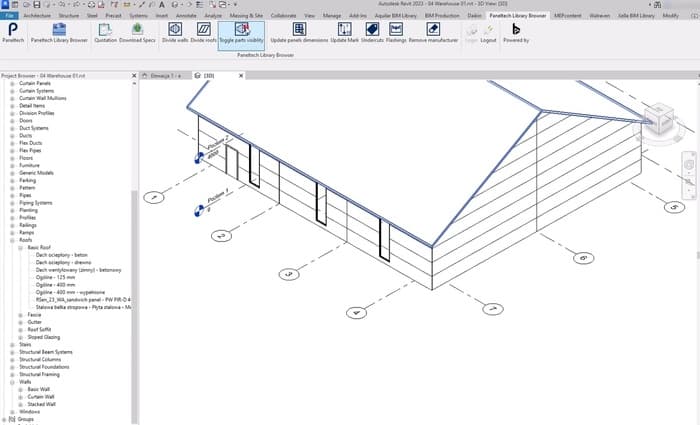Collapse the Walls tree node

coord(12,382)
